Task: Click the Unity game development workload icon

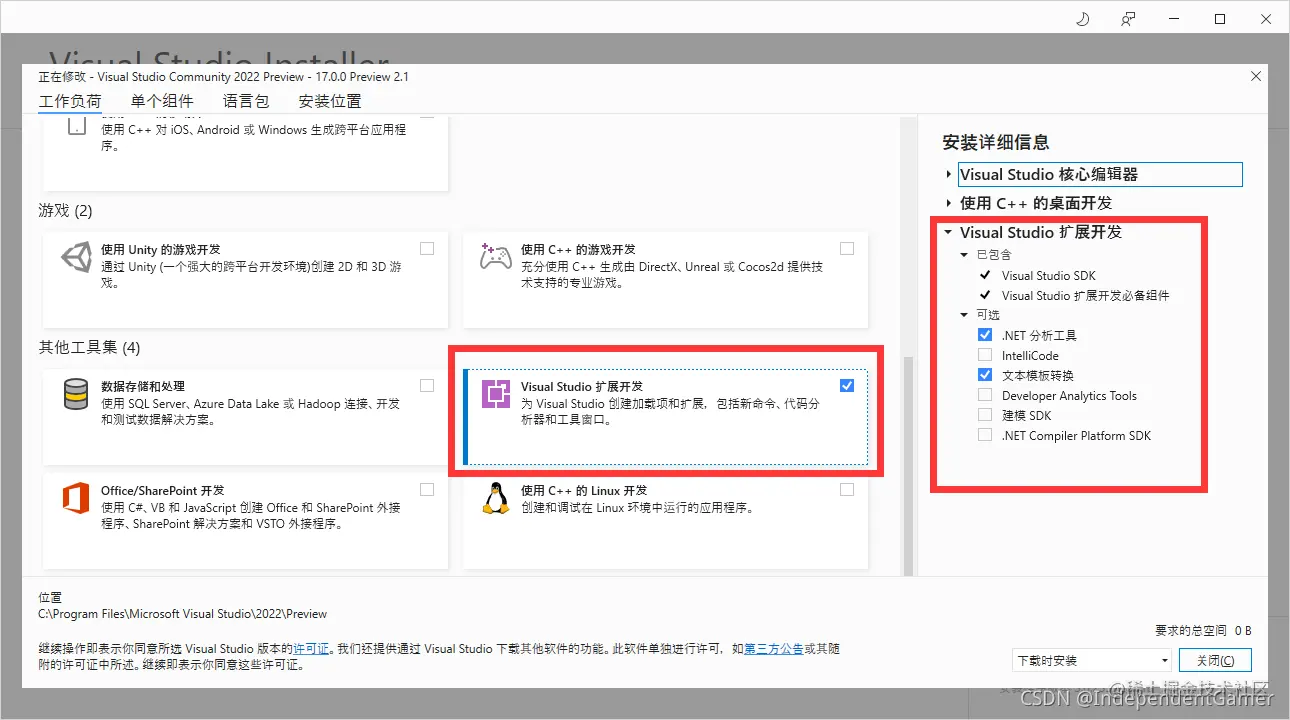Action: [x=76, y=258]
